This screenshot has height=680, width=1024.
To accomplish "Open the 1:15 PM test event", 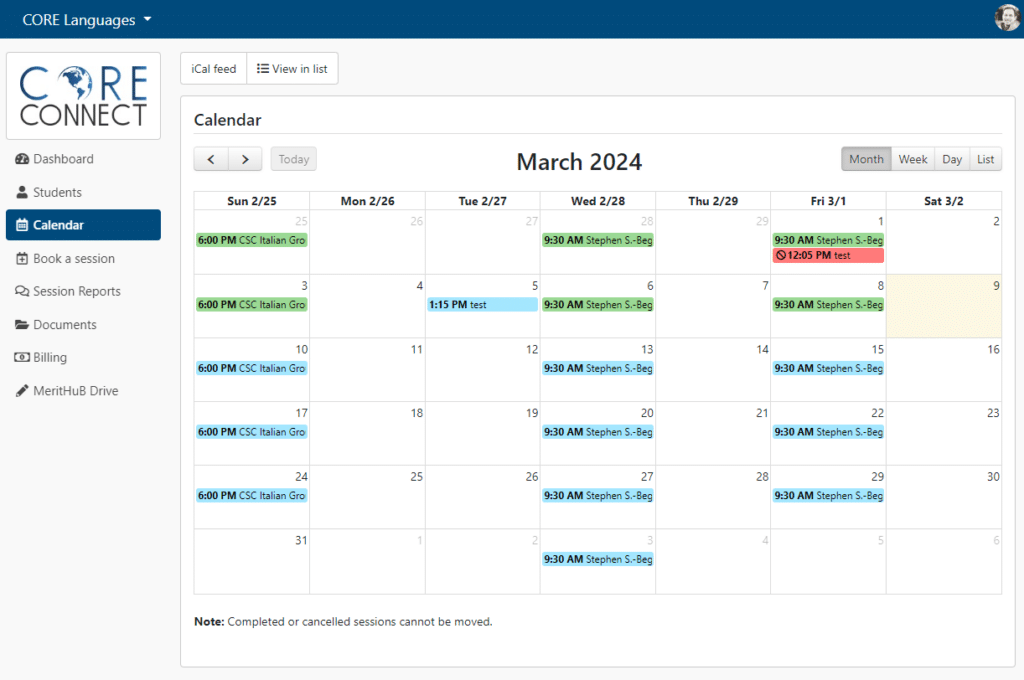I will [x=483, y=304].
